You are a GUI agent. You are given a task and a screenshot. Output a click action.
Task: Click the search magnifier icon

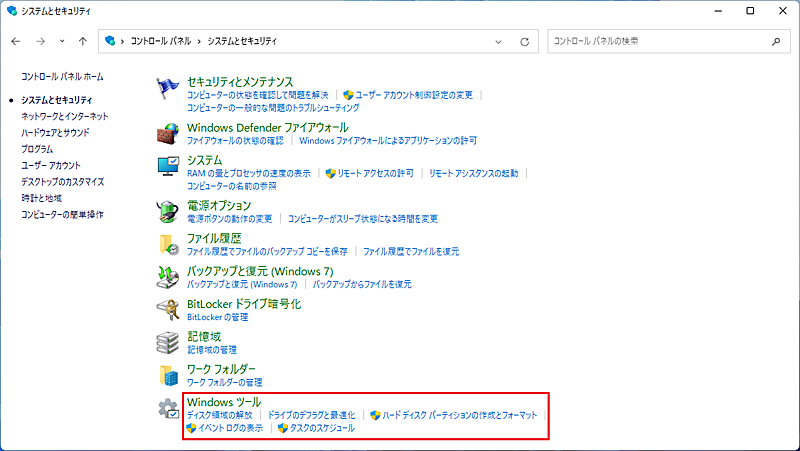[776, 41]
